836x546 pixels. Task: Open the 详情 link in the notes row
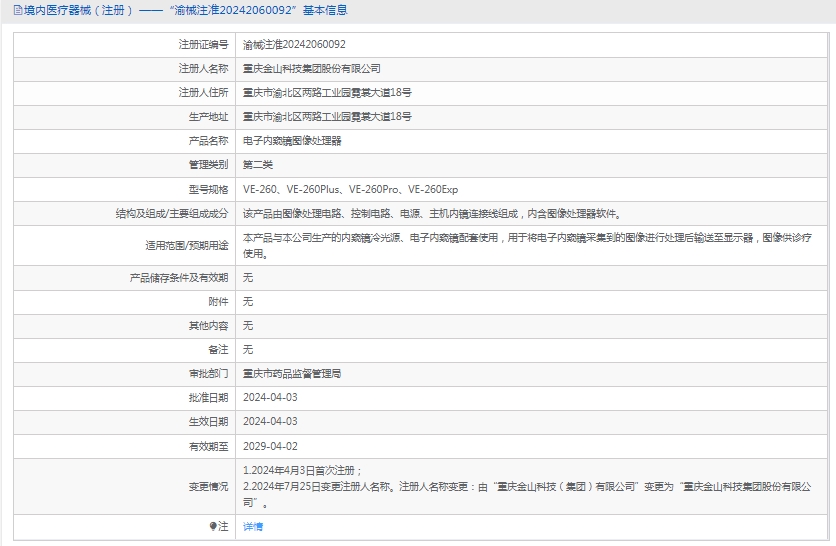tap(253, 526)
